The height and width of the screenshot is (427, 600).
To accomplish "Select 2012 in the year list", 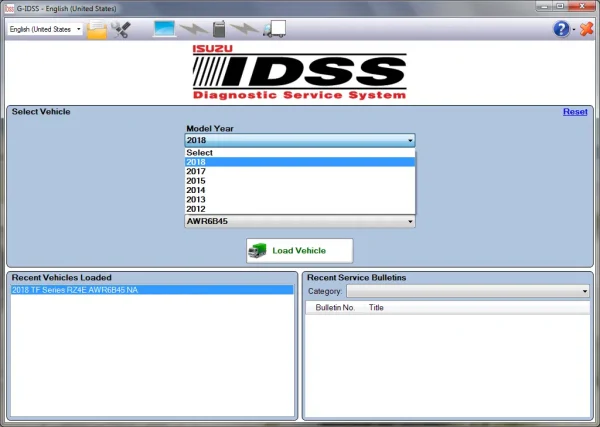I will [300, 209].
